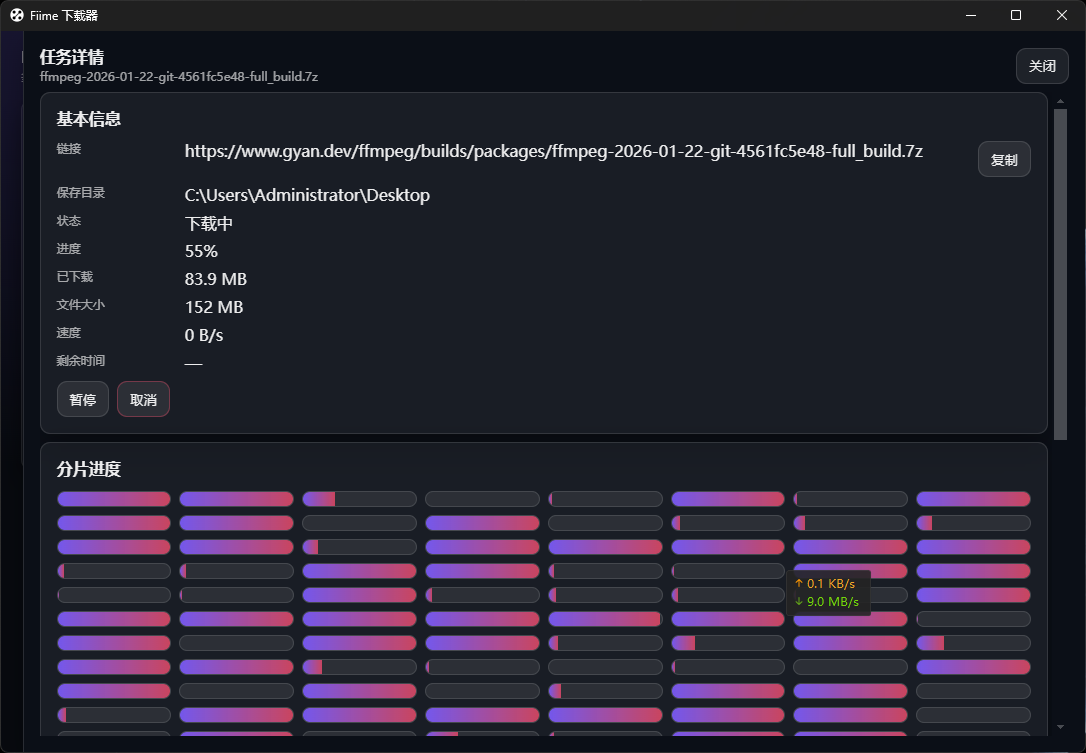Close the window using the title bar X

1062,15
